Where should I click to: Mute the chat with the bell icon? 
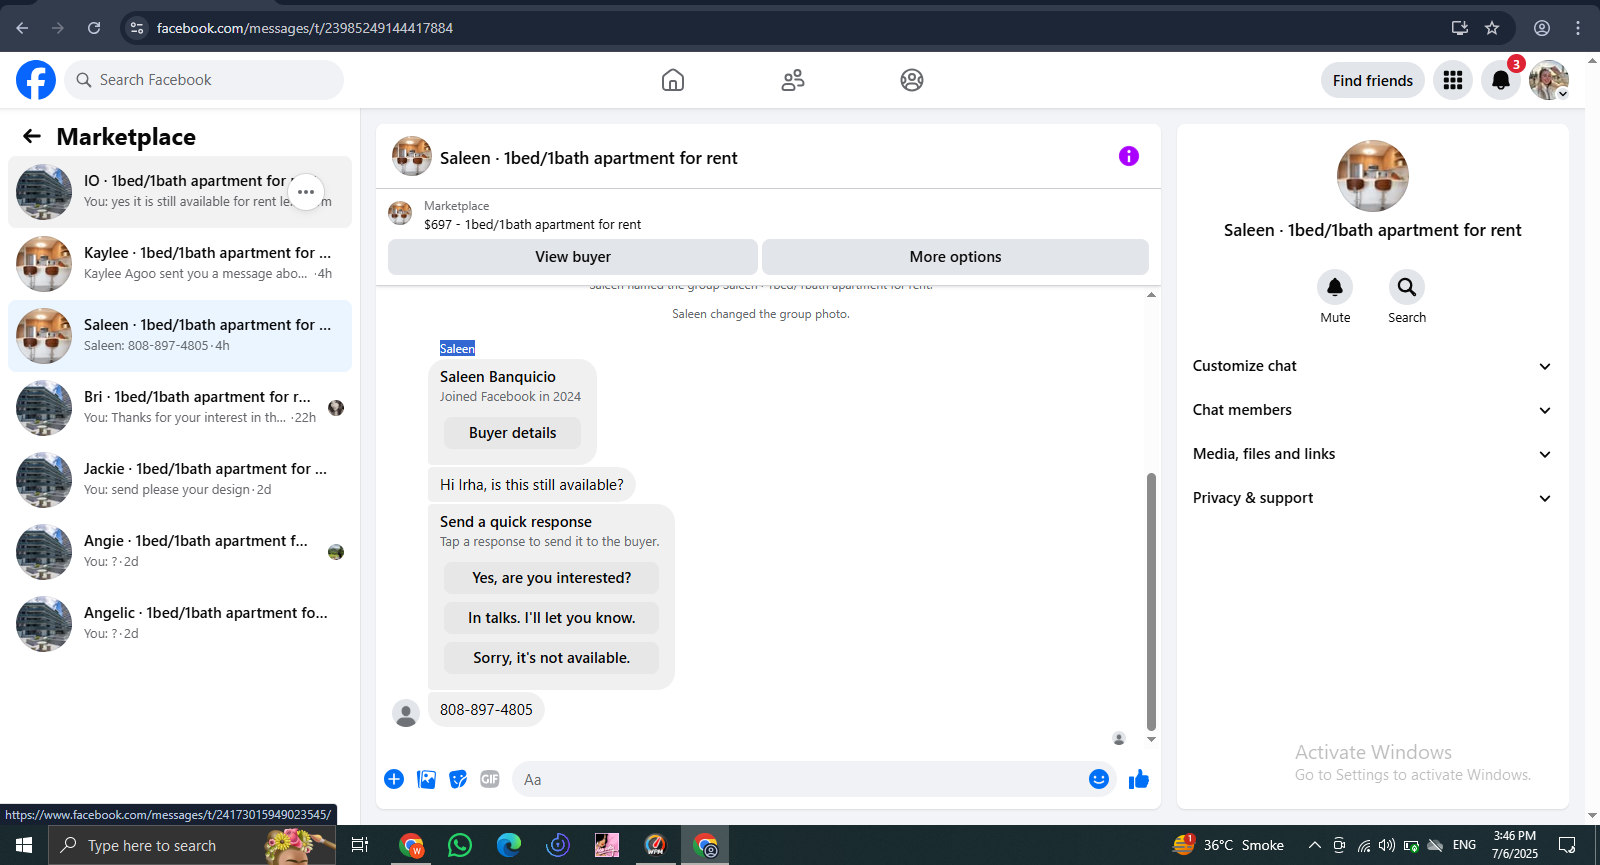tap(1335, 287)
